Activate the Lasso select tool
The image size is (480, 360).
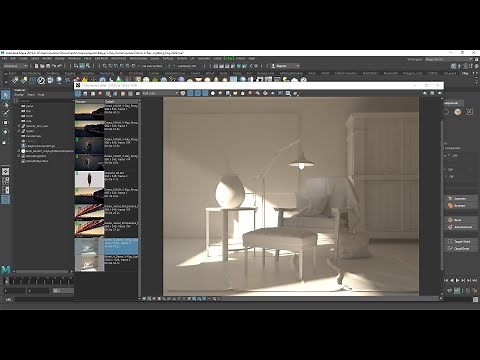pos(5,105)
